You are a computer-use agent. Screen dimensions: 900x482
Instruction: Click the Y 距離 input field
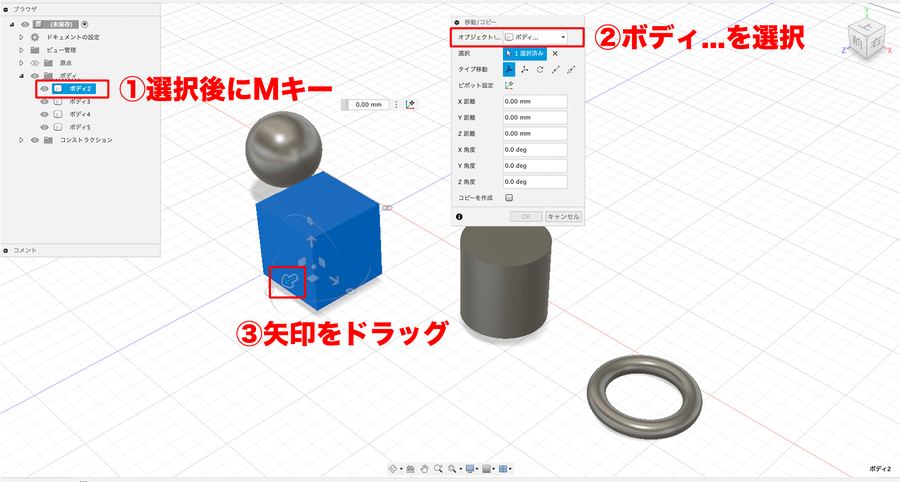(x=535, y=118)
